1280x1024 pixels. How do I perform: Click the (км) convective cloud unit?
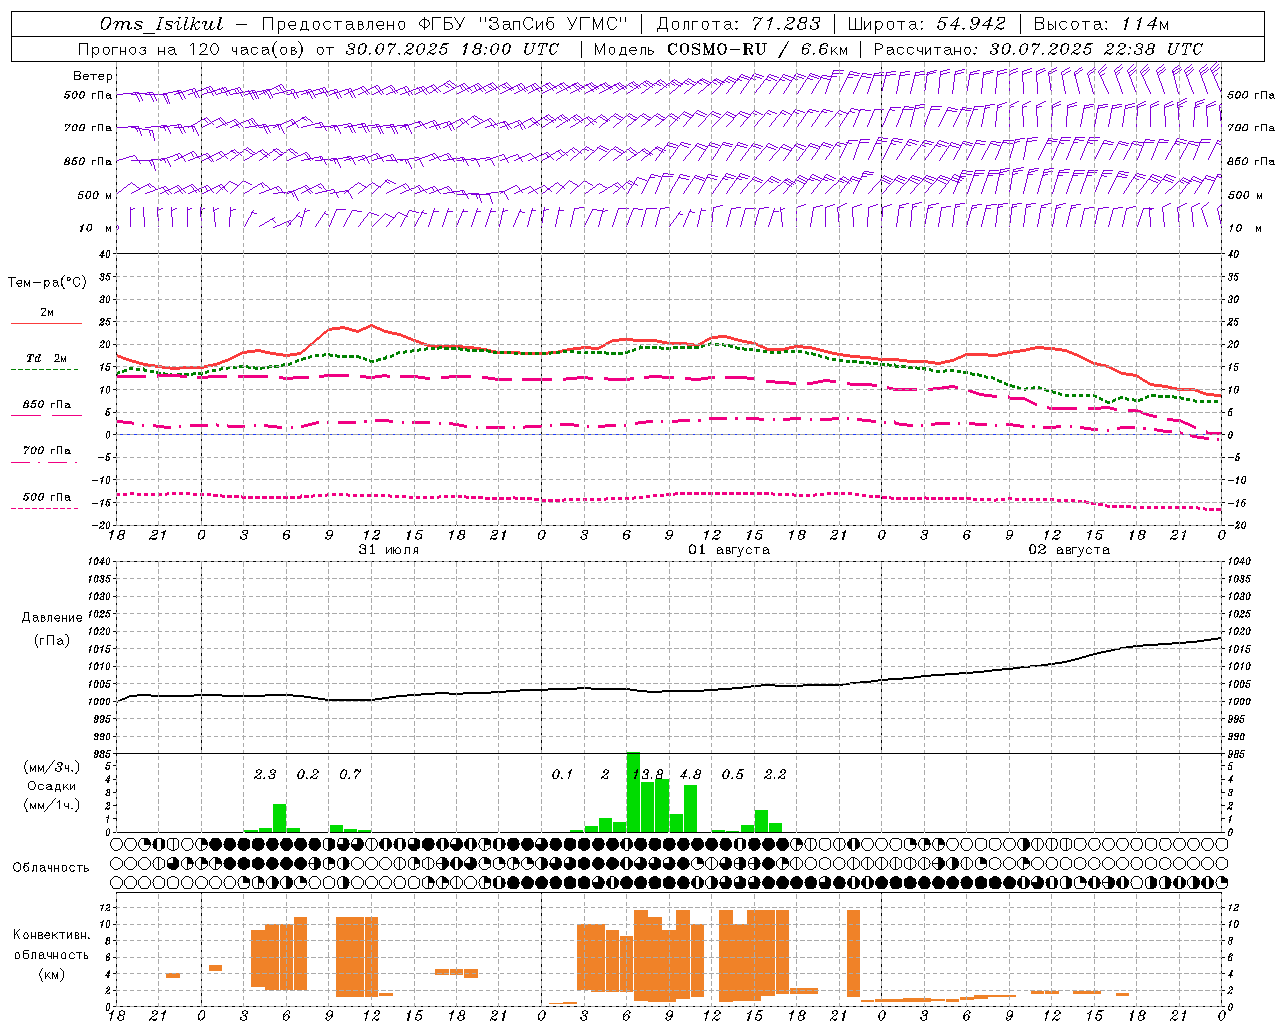[x=51, y=974]
